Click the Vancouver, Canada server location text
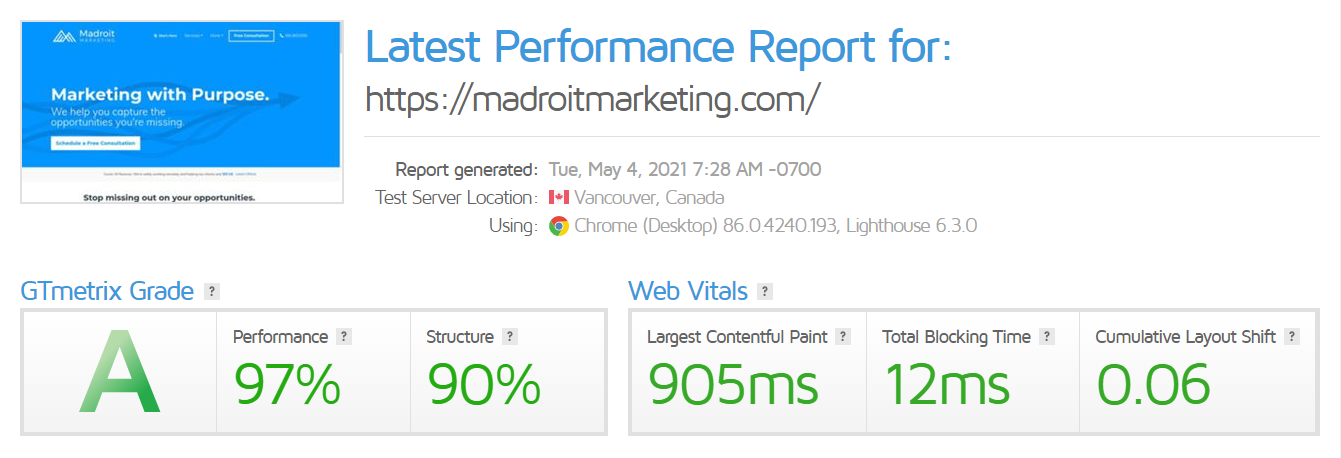 [650, 198]
